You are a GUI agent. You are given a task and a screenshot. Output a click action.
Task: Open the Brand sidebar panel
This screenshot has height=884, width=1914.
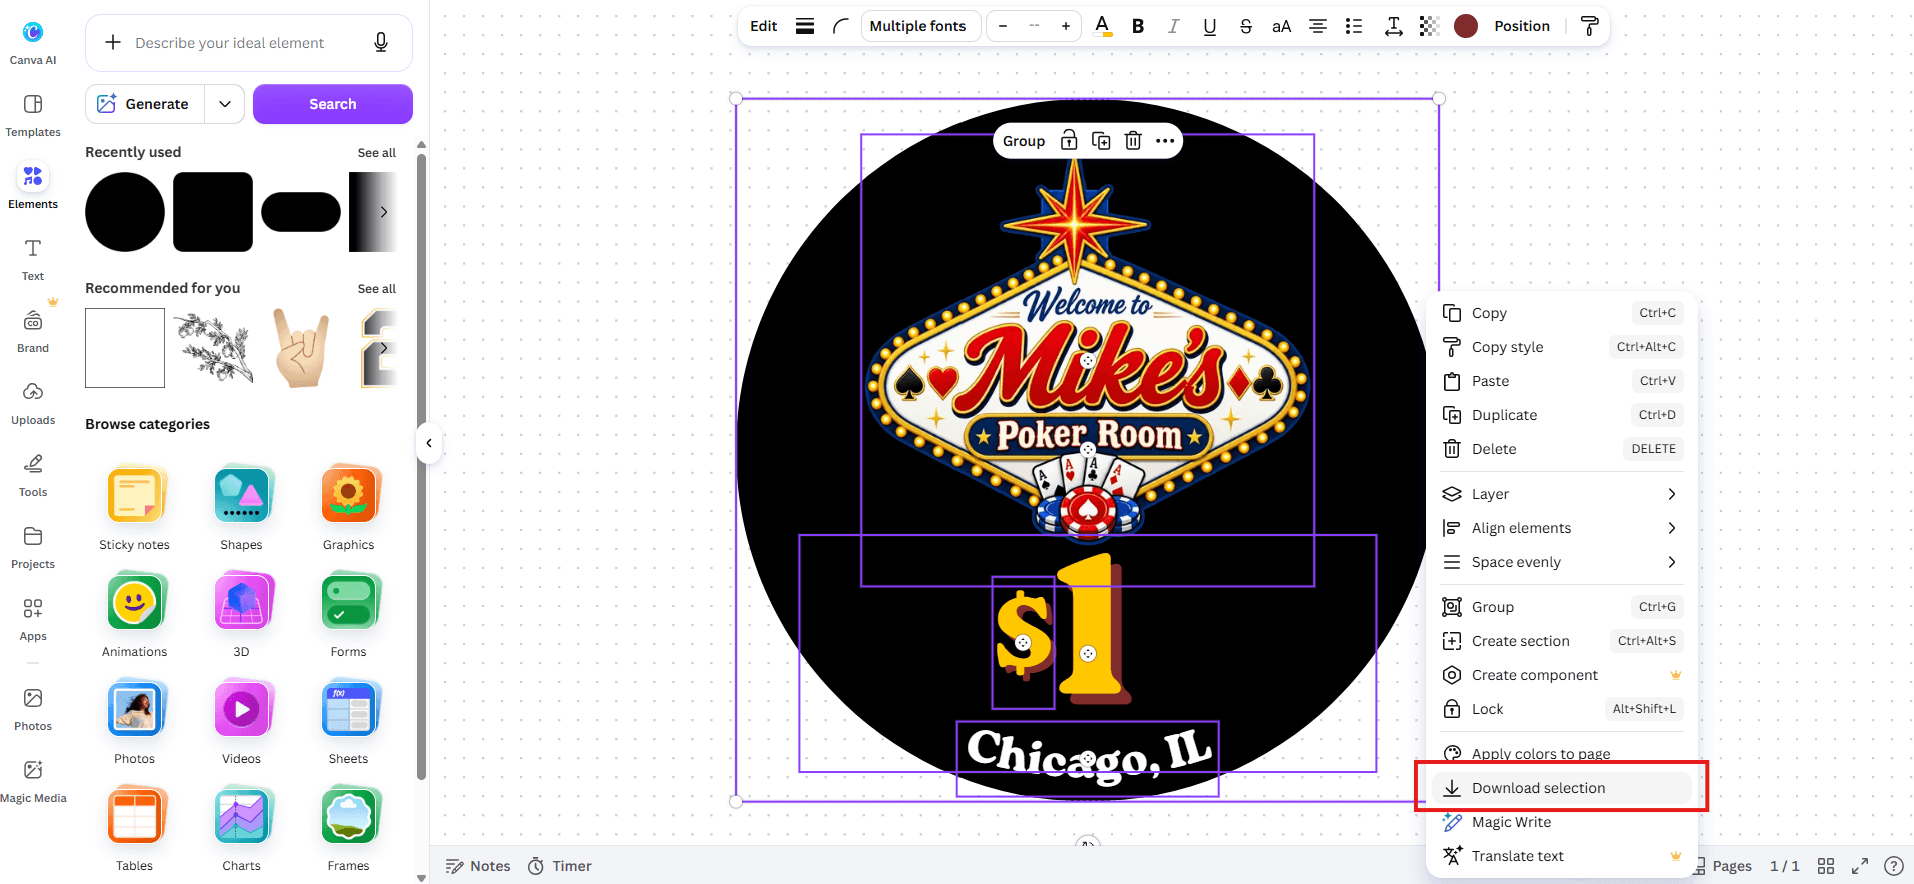(33, 331)
